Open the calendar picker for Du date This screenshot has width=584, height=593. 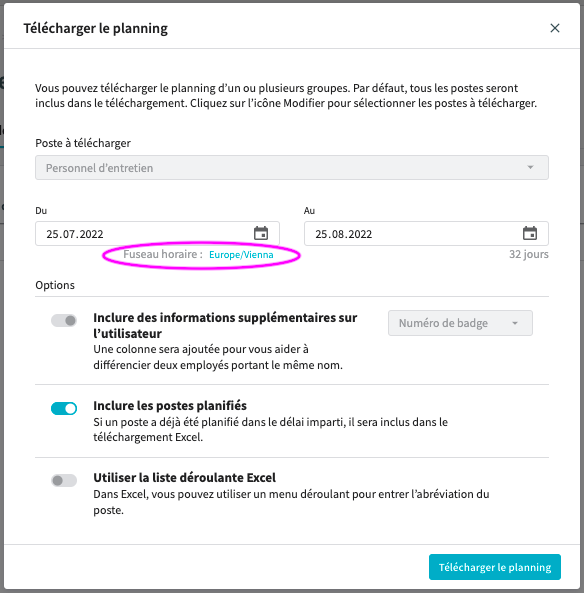click(261, 233)
